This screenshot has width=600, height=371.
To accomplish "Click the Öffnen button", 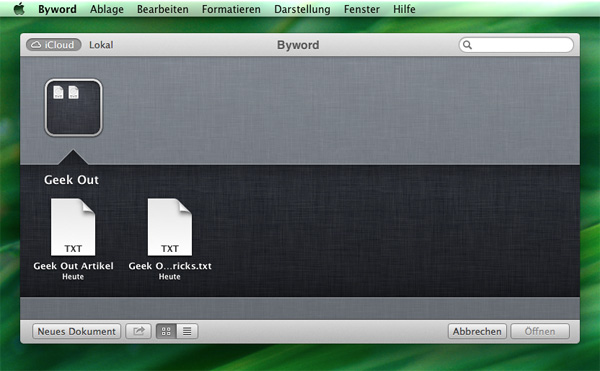I will pos(540,331).
